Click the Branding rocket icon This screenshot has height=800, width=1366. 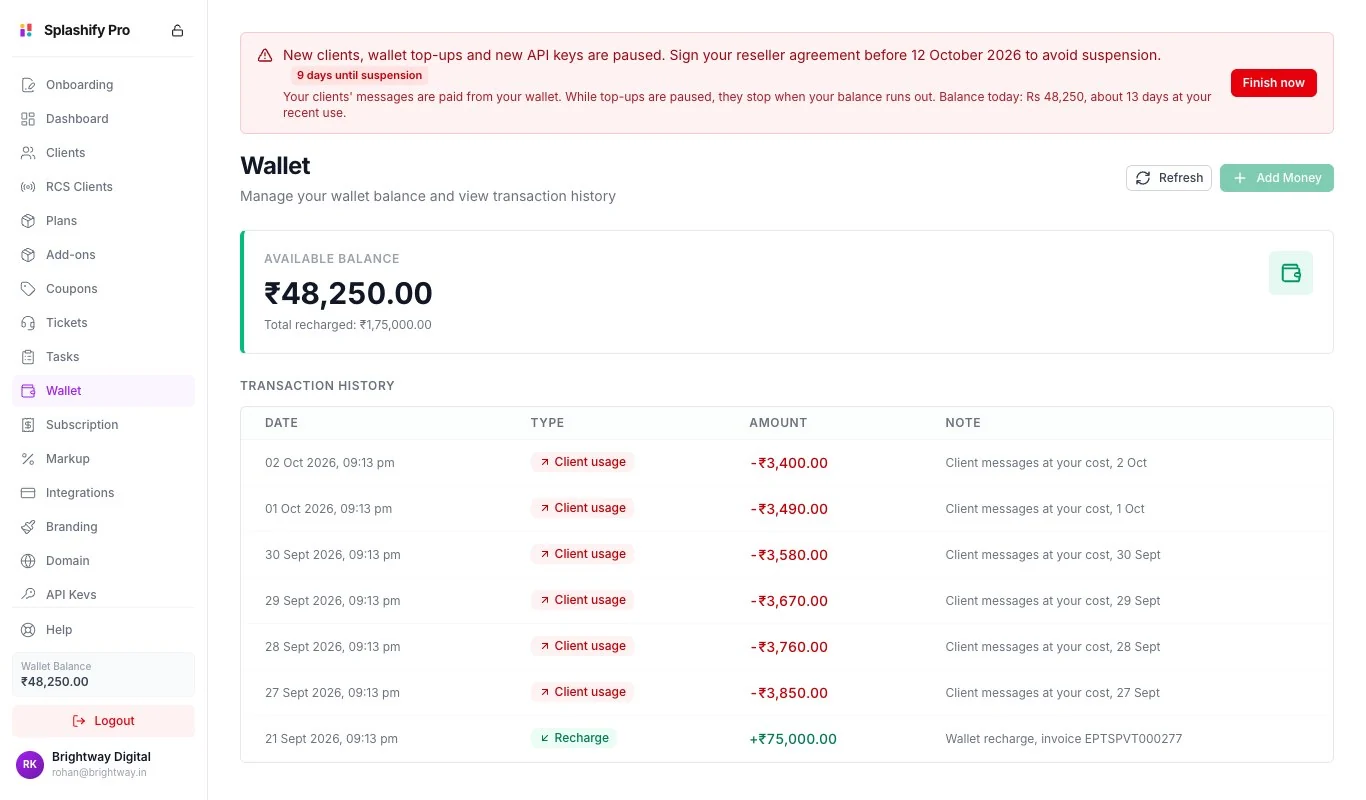28,527
